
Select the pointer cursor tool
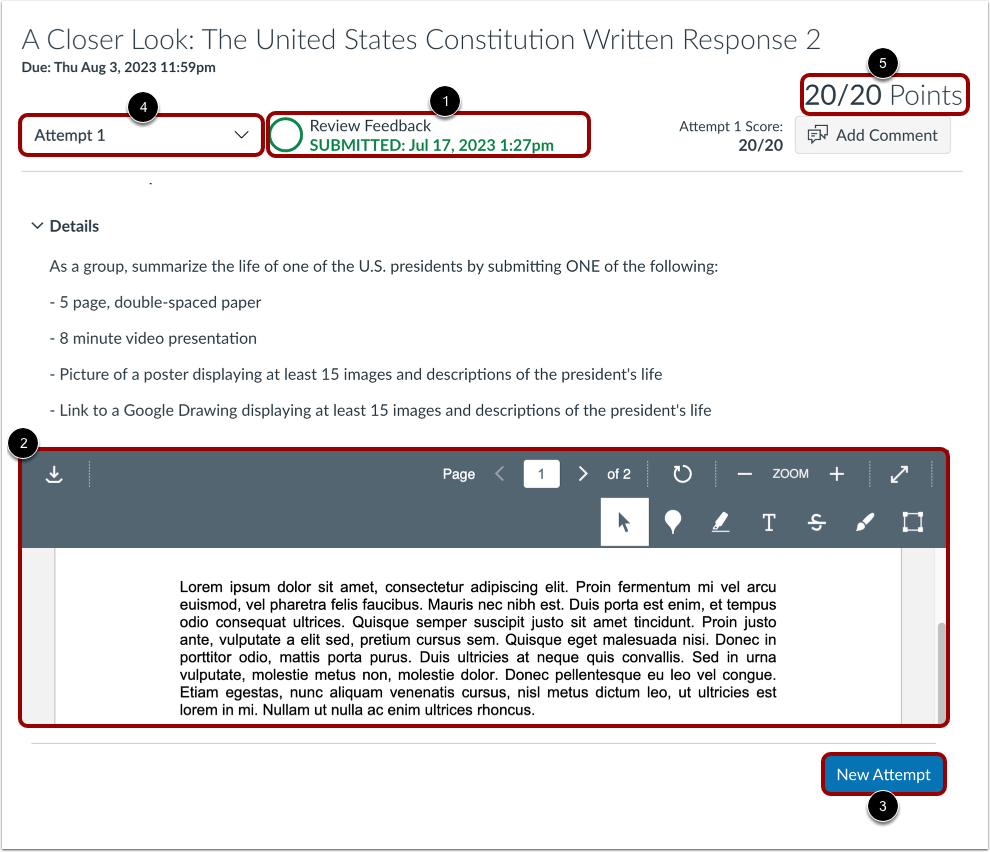pos(624,522)
